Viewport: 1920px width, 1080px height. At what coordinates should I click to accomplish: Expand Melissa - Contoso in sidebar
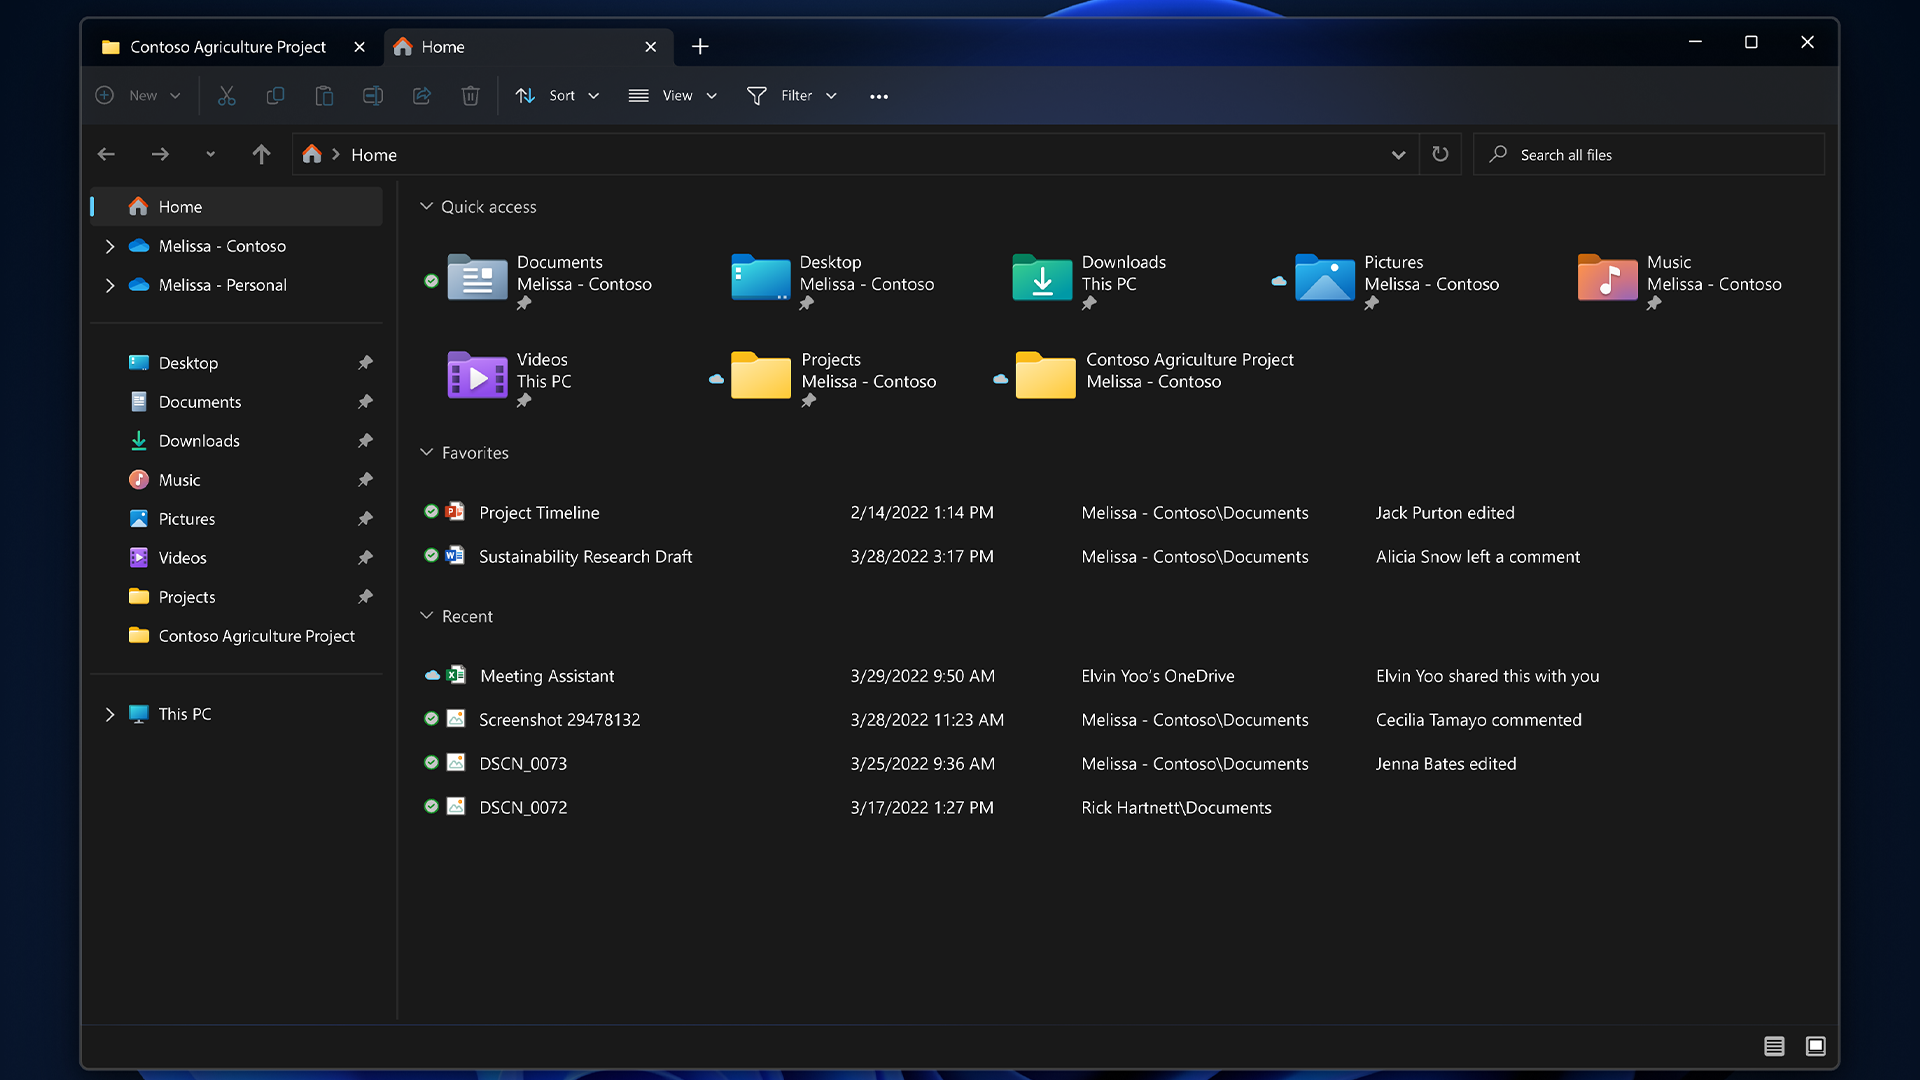pyautogui.click(x=111, y=247)
